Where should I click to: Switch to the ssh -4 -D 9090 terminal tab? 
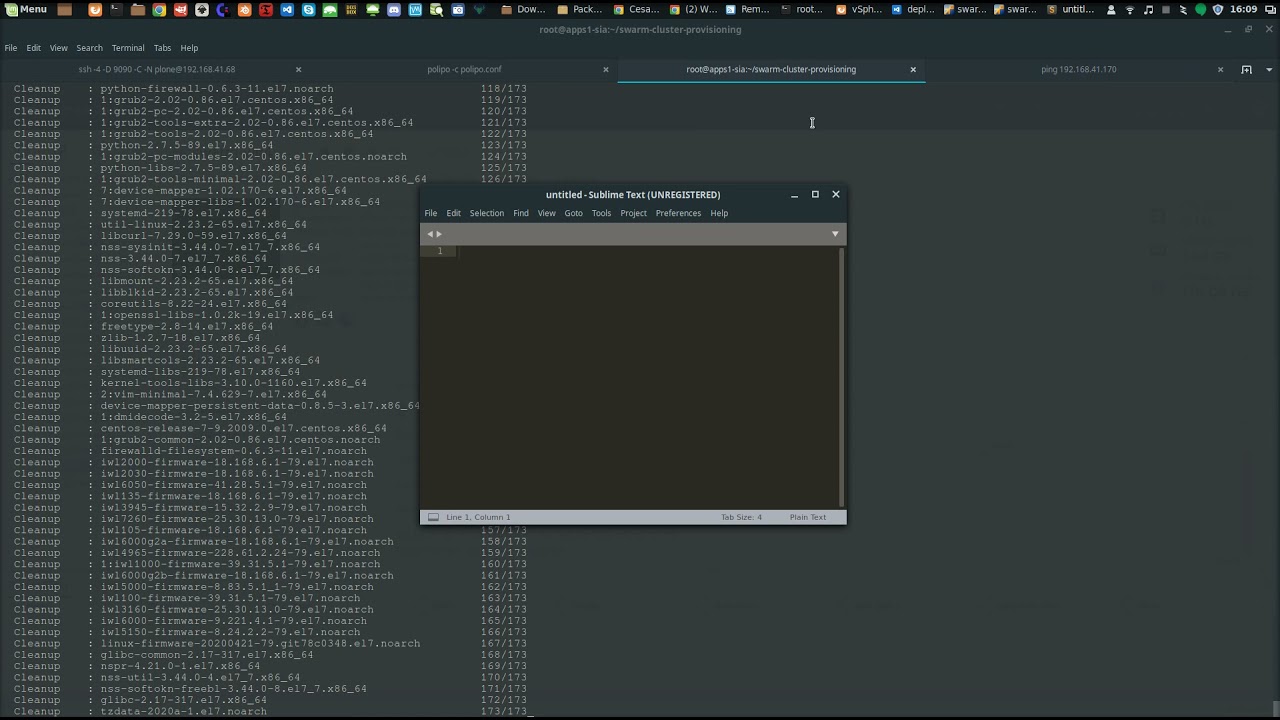(157, 69)
